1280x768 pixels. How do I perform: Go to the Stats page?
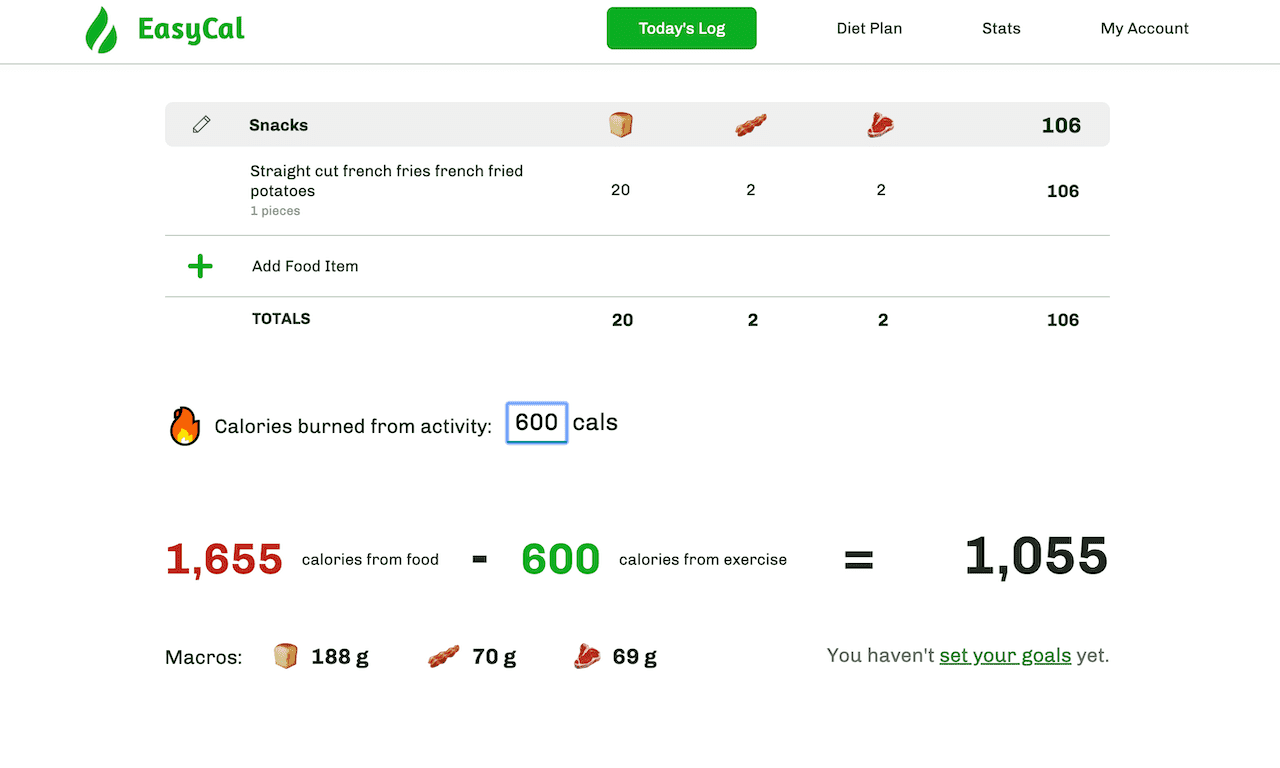click(1001, 28)
